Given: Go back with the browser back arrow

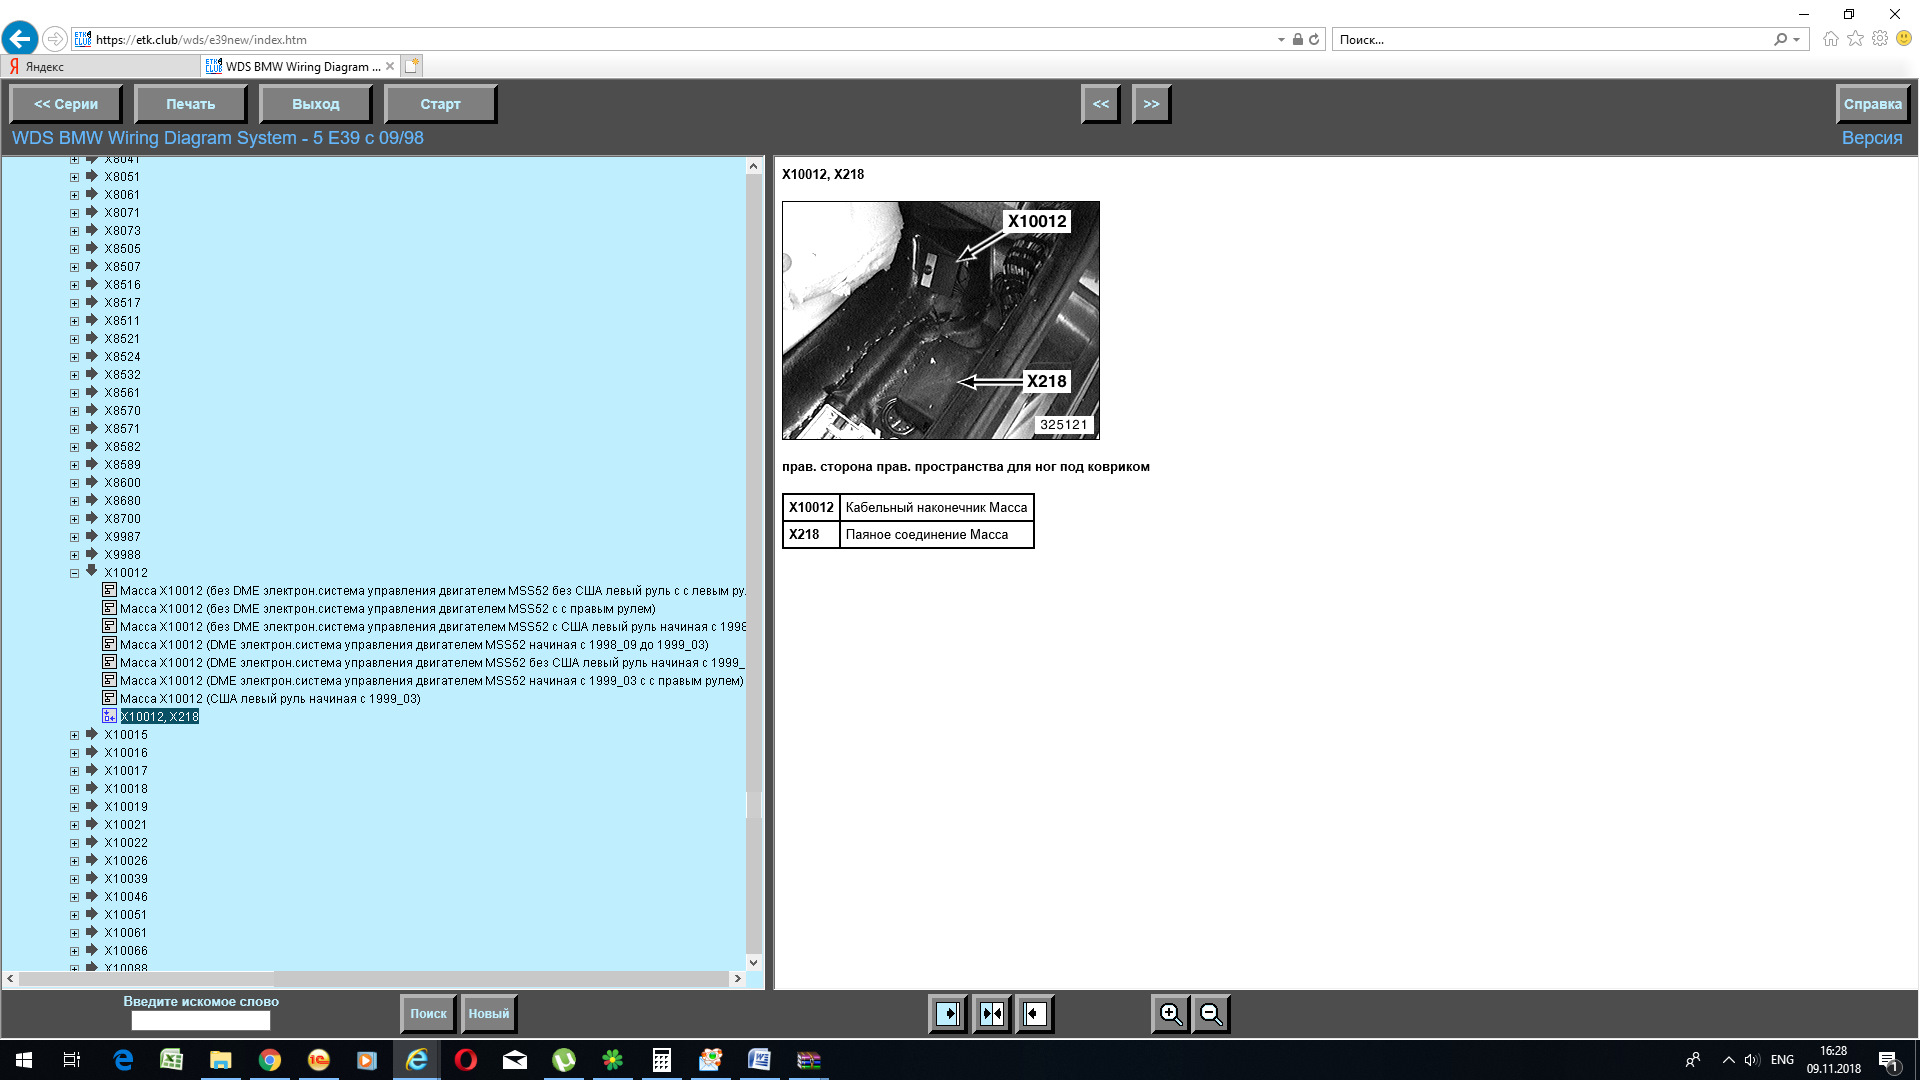Looking at the screenshot, I should tap(20, 39).
